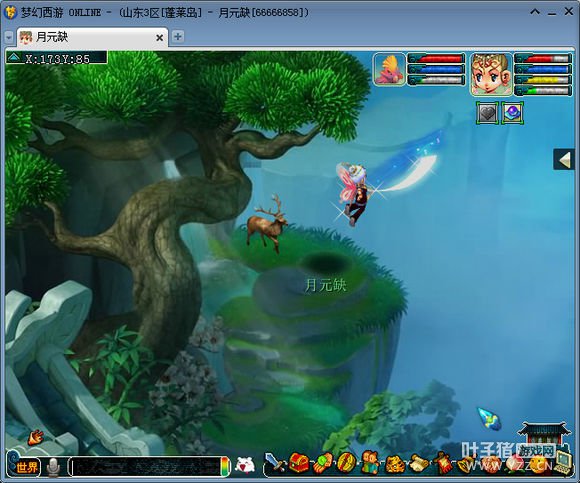Click the player's blue mana bar
580x483 pixels.
coord(544,69)
